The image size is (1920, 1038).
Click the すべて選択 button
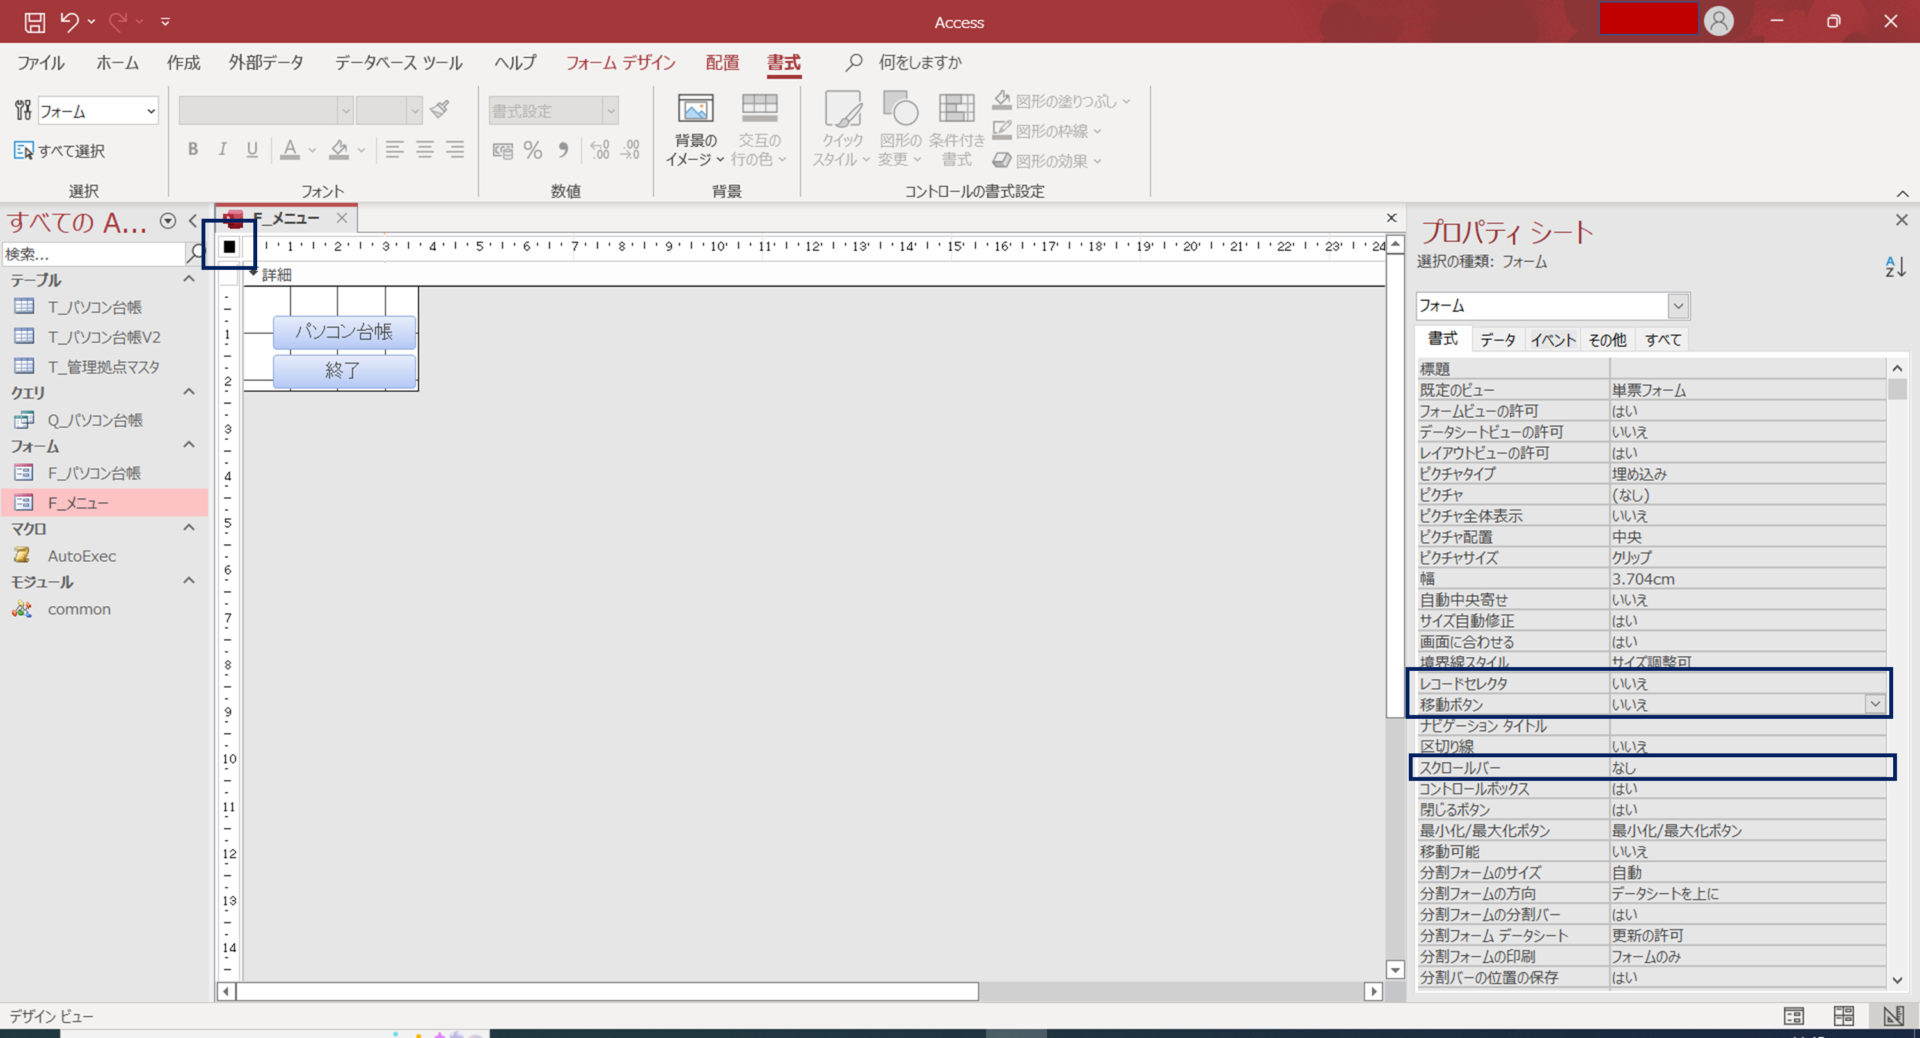pos(60,150)
